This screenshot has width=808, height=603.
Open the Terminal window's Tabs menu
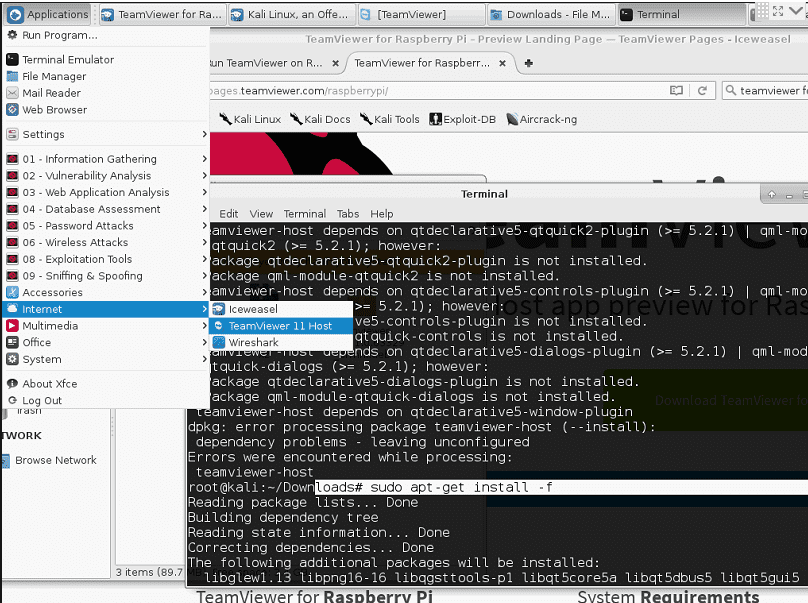point(347,214)
